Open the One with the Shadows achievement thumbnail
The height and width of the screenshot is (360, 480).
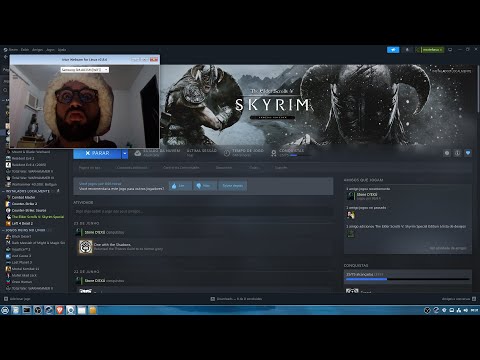click(86, 247)
